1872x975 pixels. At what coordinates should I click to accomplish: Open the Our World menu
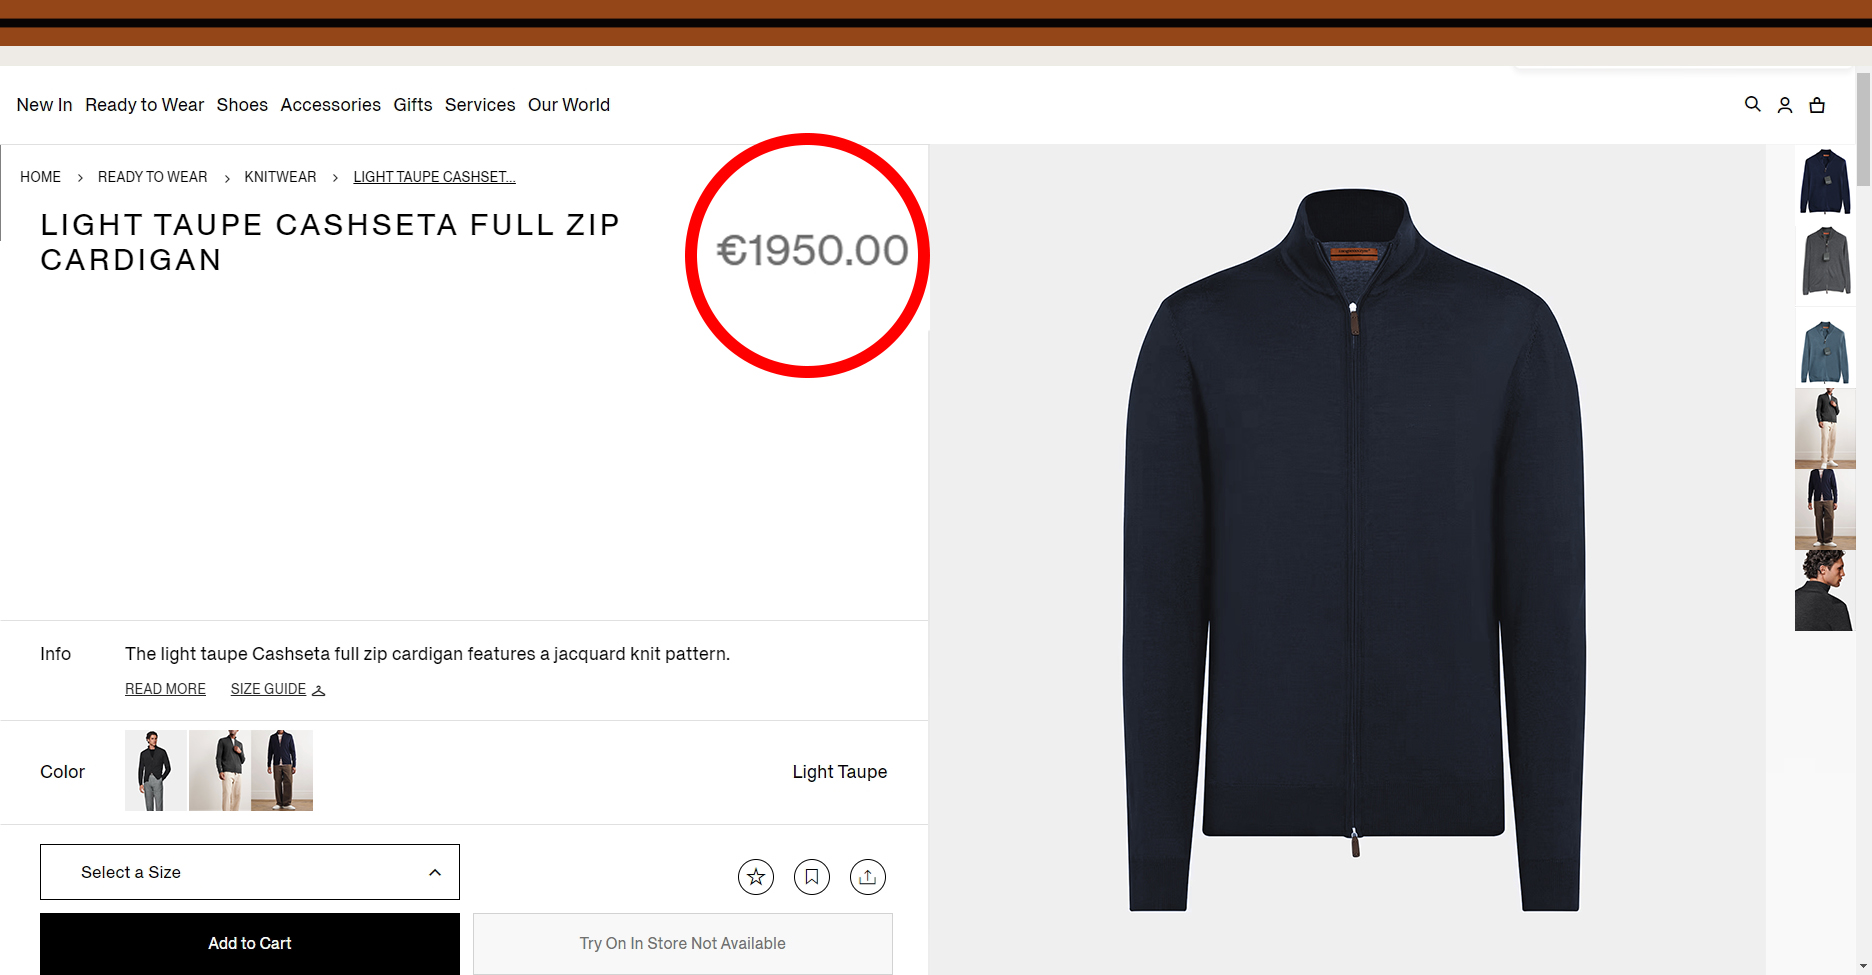[x=568, y=105]
